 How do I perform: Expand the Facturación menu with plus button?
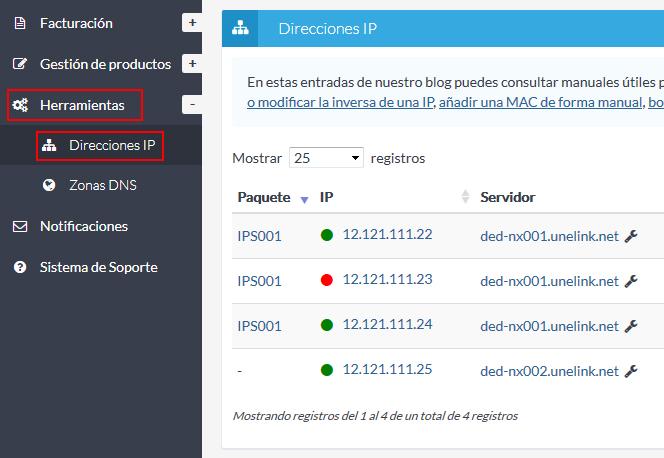[192, 22]
